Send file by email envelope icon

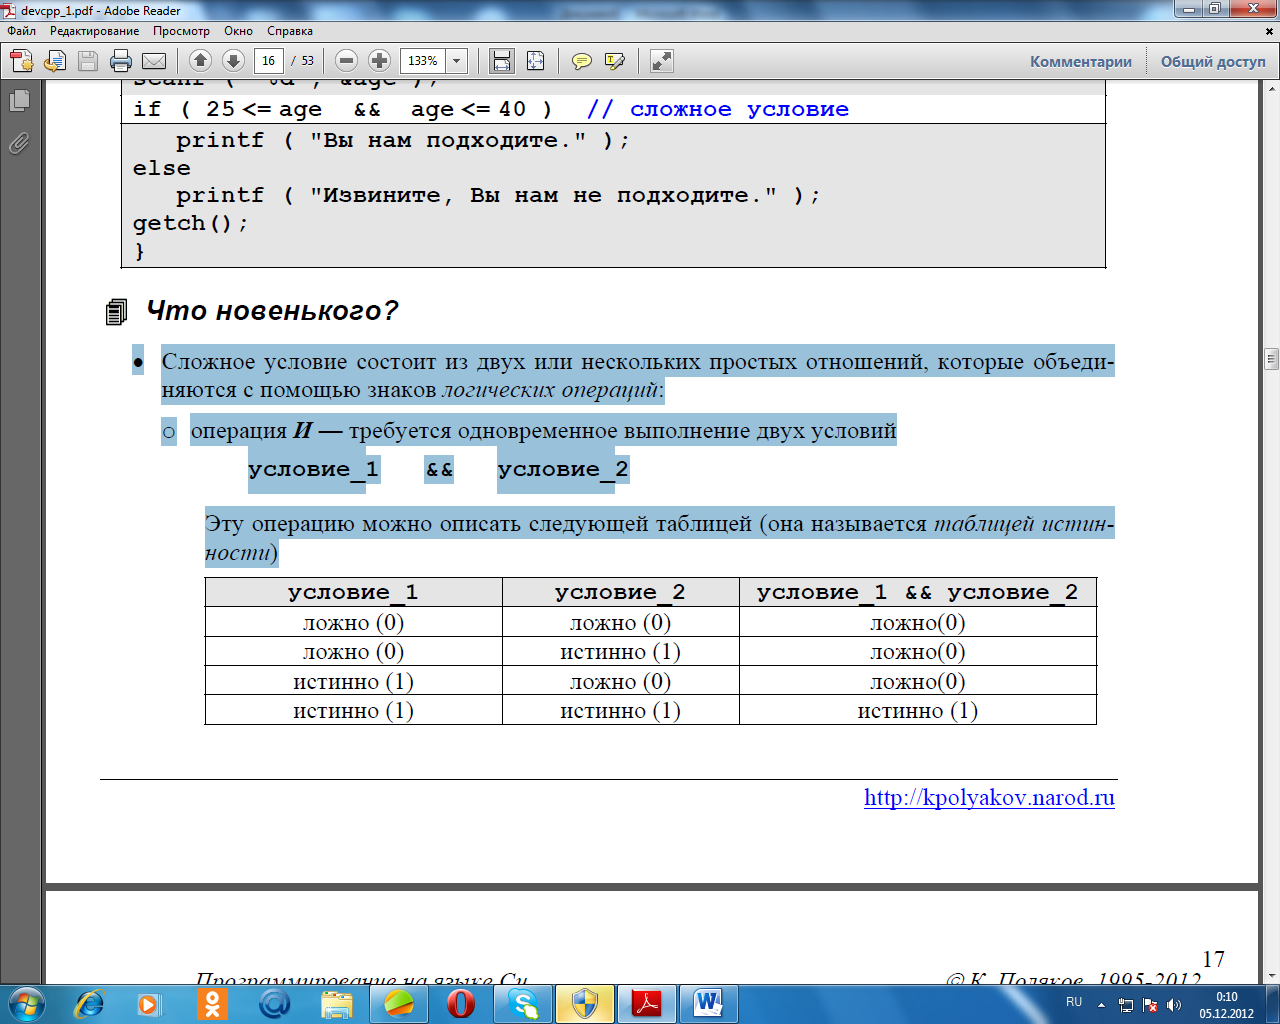pos(154,61)
